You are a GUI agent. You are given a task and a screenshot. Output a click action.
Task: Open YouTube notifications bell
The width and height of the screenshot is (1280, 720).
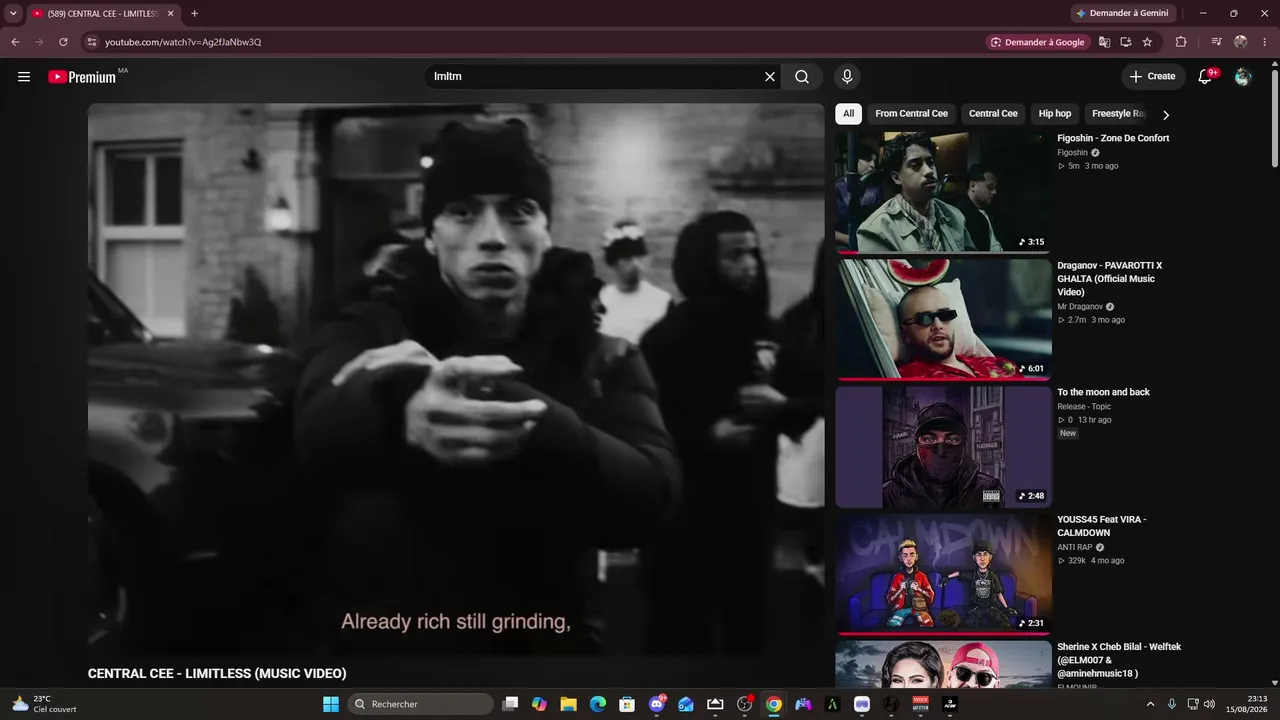coord(1206,76)
